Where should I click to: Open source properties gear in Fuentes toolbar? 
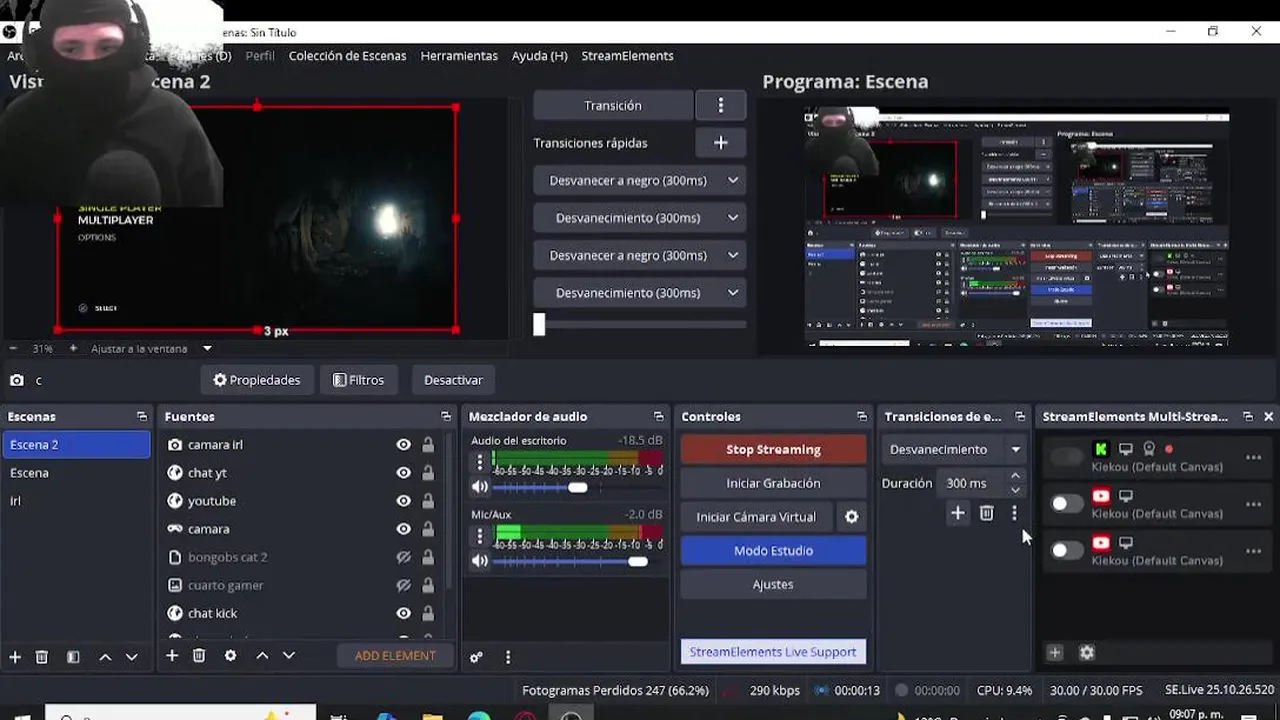coord(231,656)
